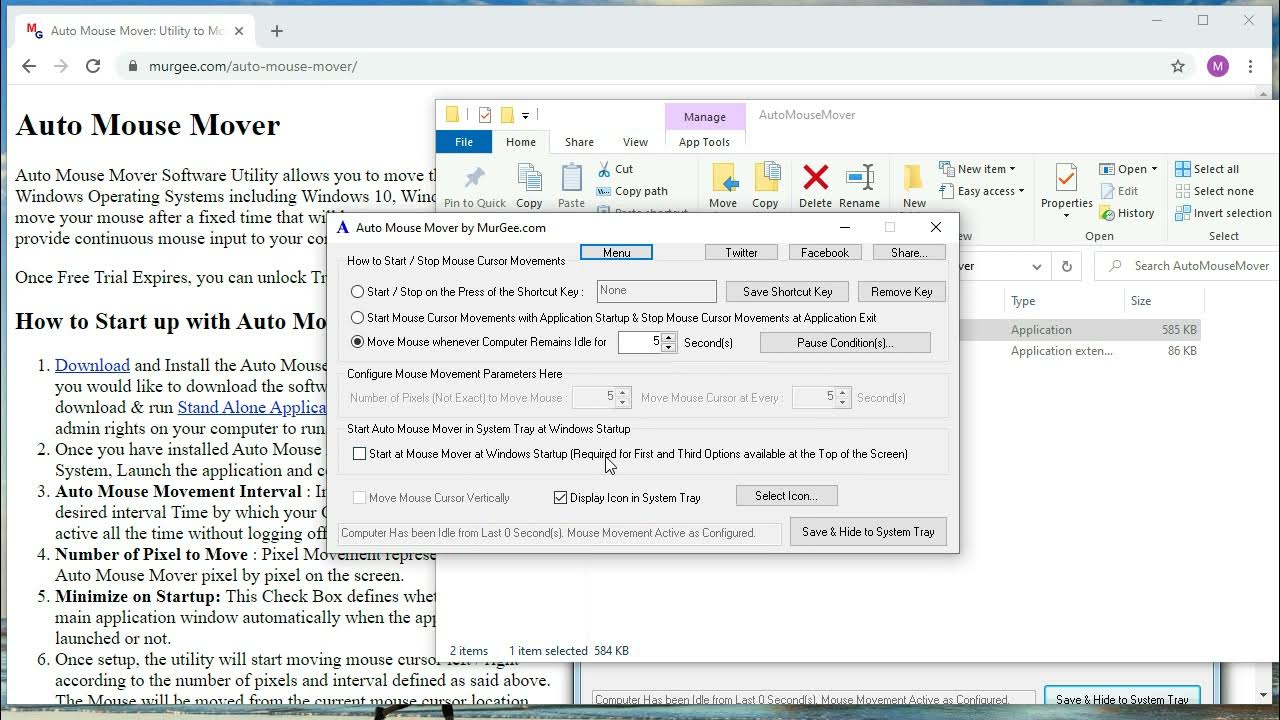
Task: Open Download link on webpage
Action: (x=92, y=365)
